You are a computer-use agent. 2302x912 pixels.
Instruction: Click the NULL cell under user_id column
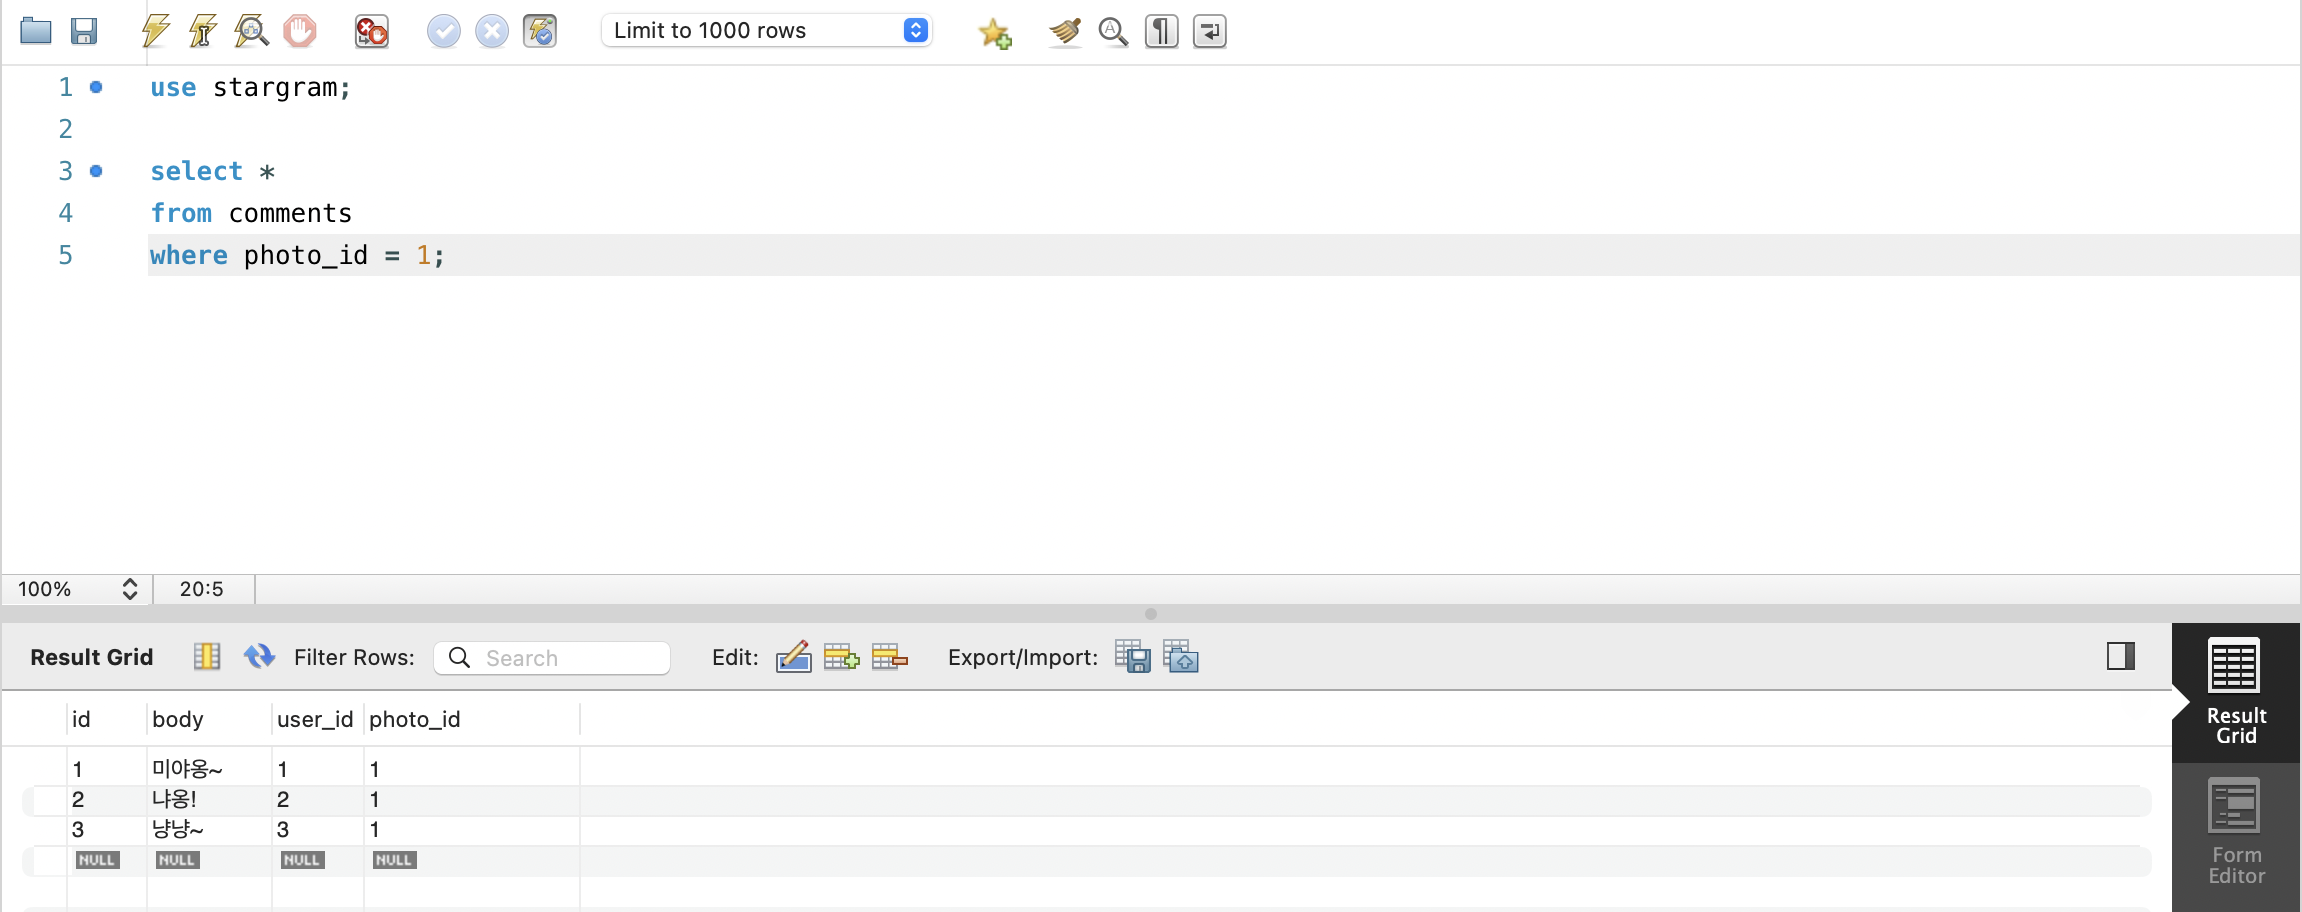click(x=302, y=860)
